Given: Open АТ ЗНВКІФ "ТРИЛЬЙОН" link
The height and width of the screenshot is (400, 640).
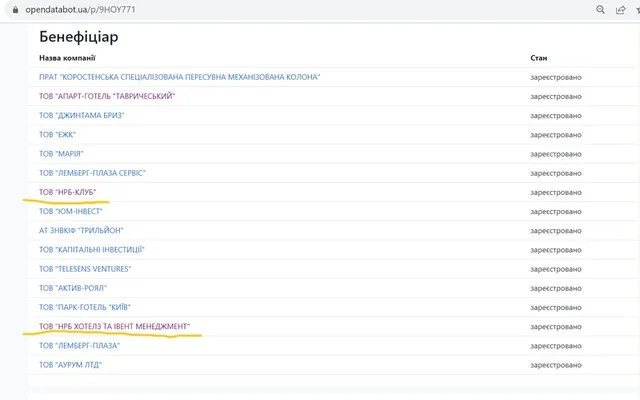Looking at the screenshot, I should pyautogui.click(x=81, y=230).
